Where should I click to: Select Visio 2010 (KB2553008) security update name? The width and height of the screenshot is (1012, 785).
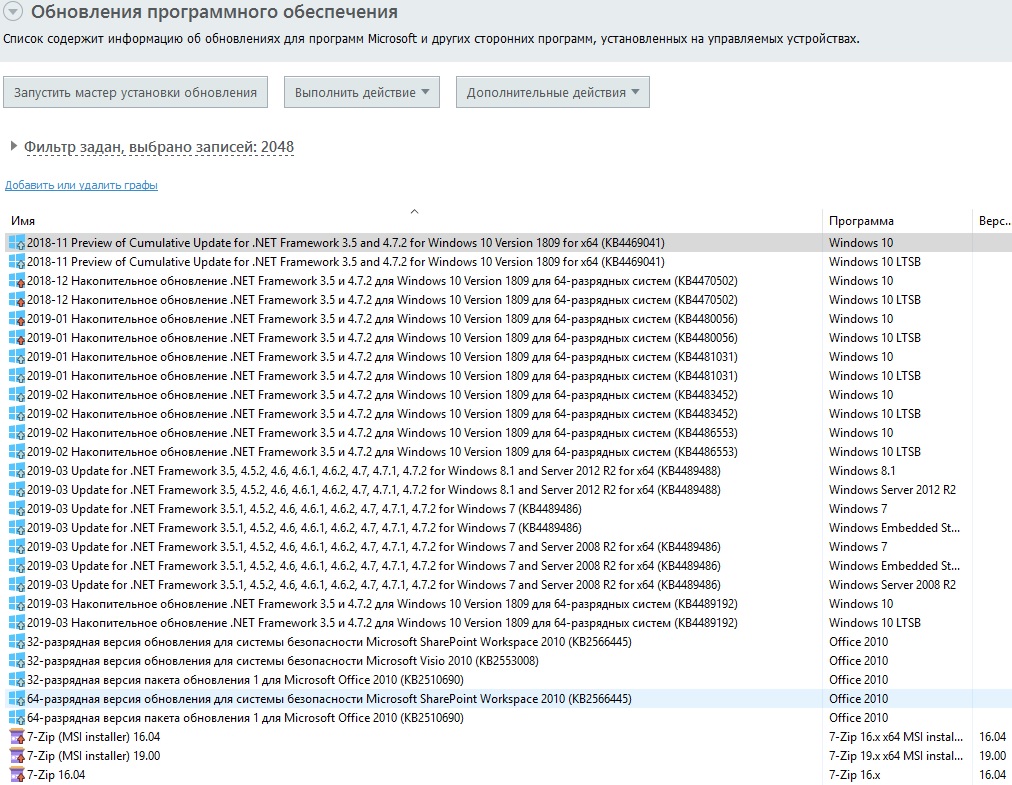[x=283, y=661]
